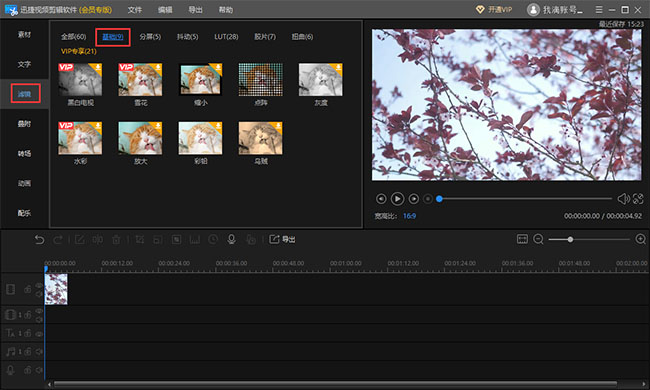Switch to the 全部(60) filter tab
This screenshot has width=650, height=390.
coord(73,37)
